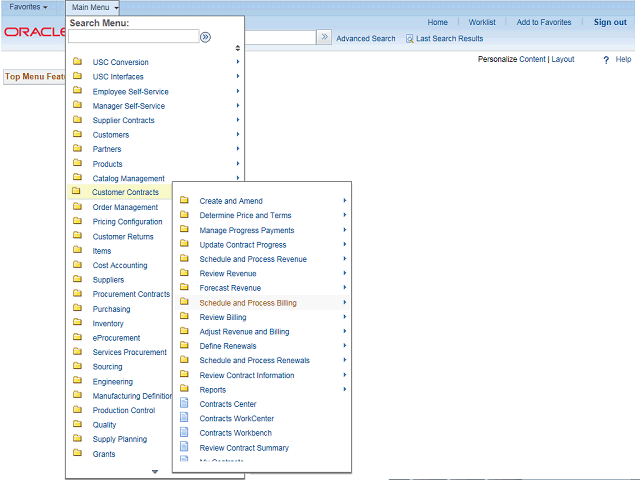Viewport: 640px width, 480px height.
Task: Expand the USC Conversion submenu arrow
Action: 238,62
